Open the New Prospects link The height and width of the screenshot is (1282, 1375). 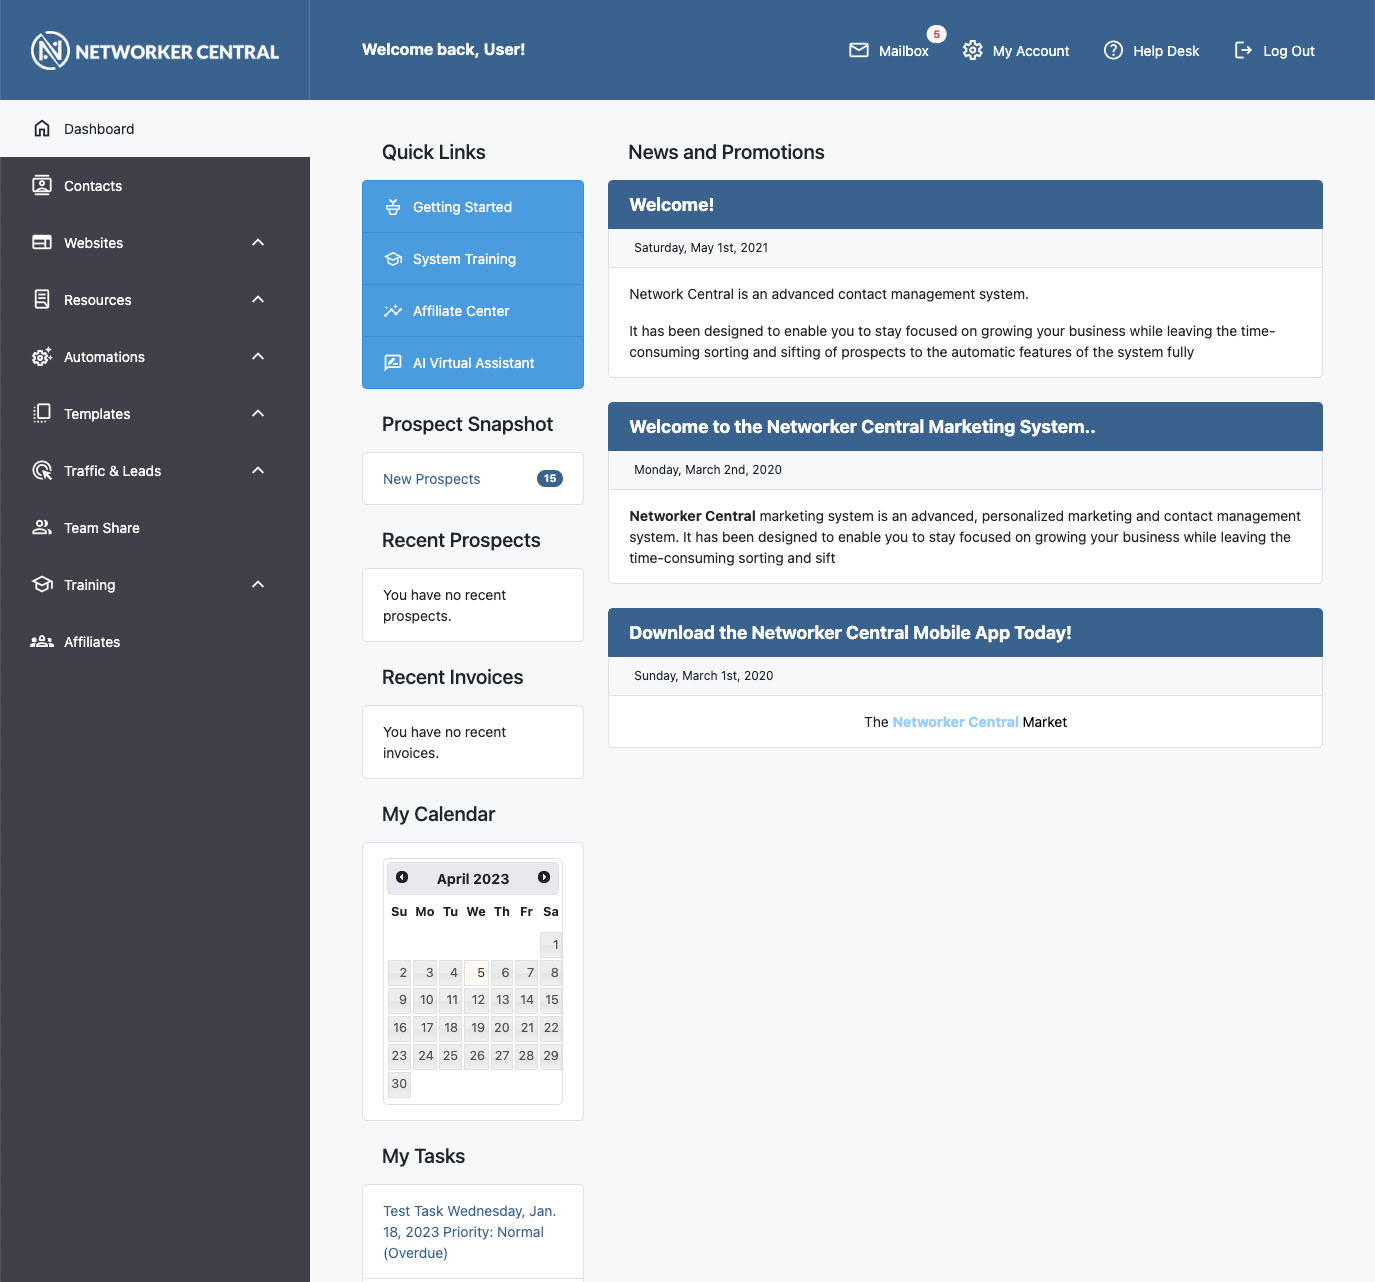(x=432, y=479)
